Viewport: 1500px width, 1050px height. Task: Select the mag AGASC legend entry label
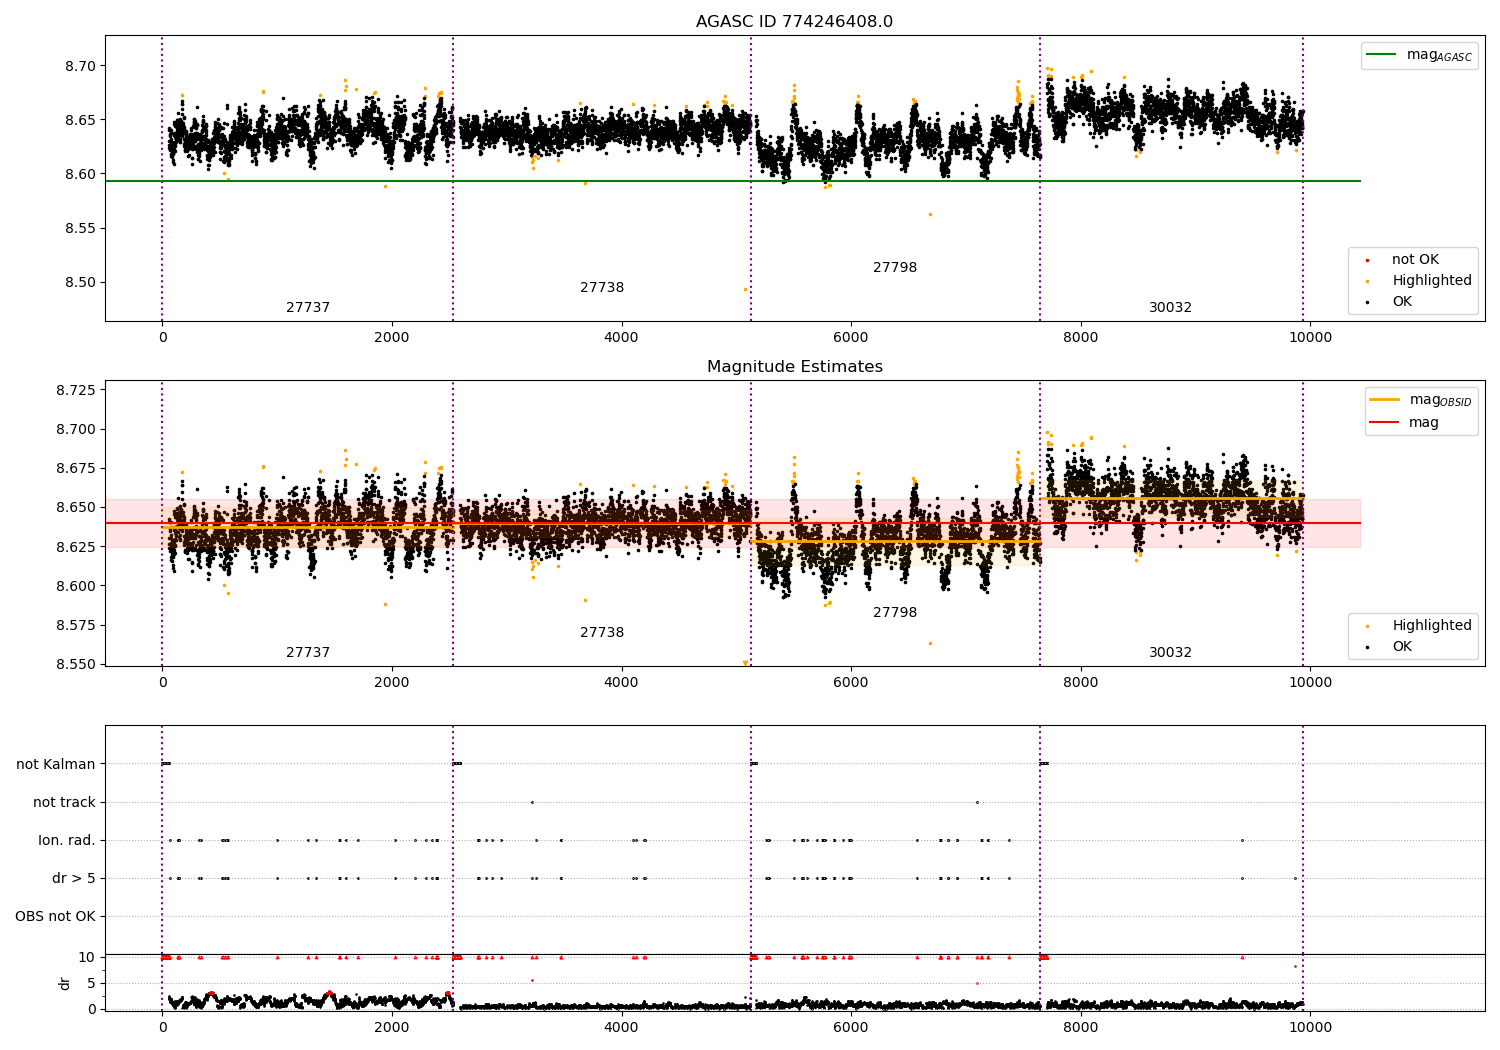click(x=1439, y=55)
